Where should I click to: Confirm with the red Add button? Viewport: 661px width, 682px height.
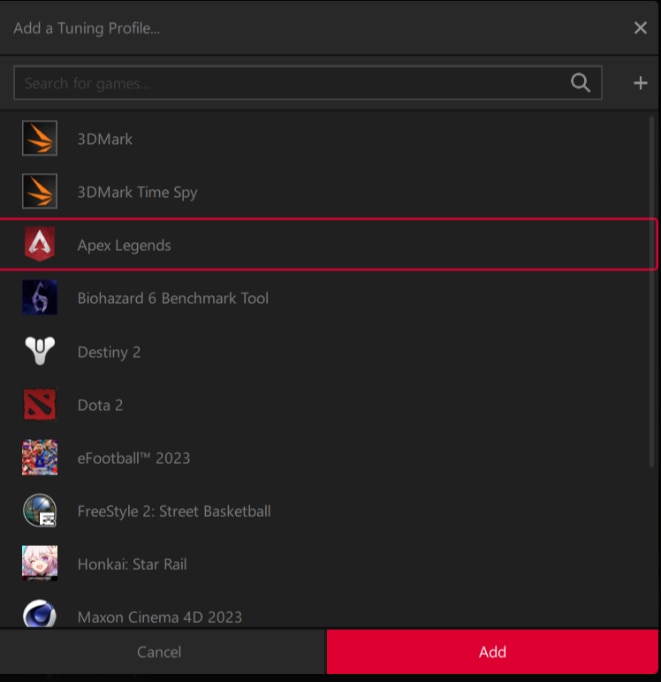(x=492, y=652)
